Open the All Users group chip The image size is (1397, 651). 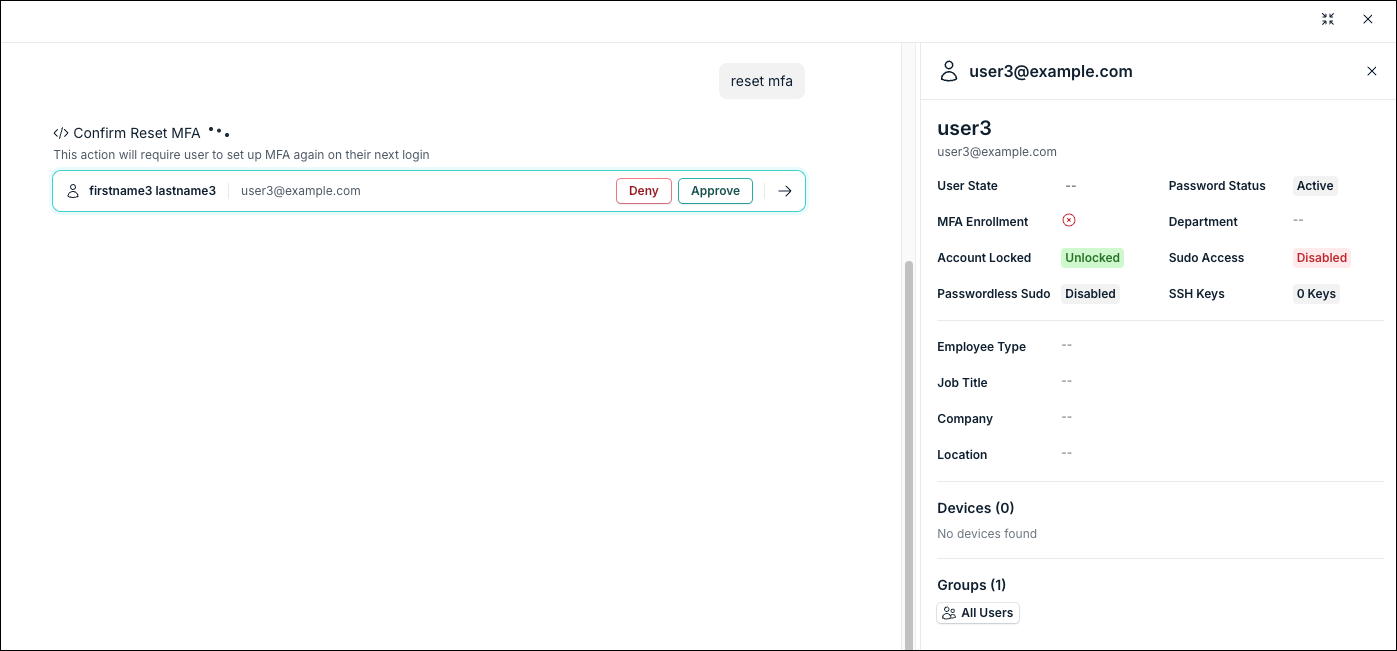978,613
